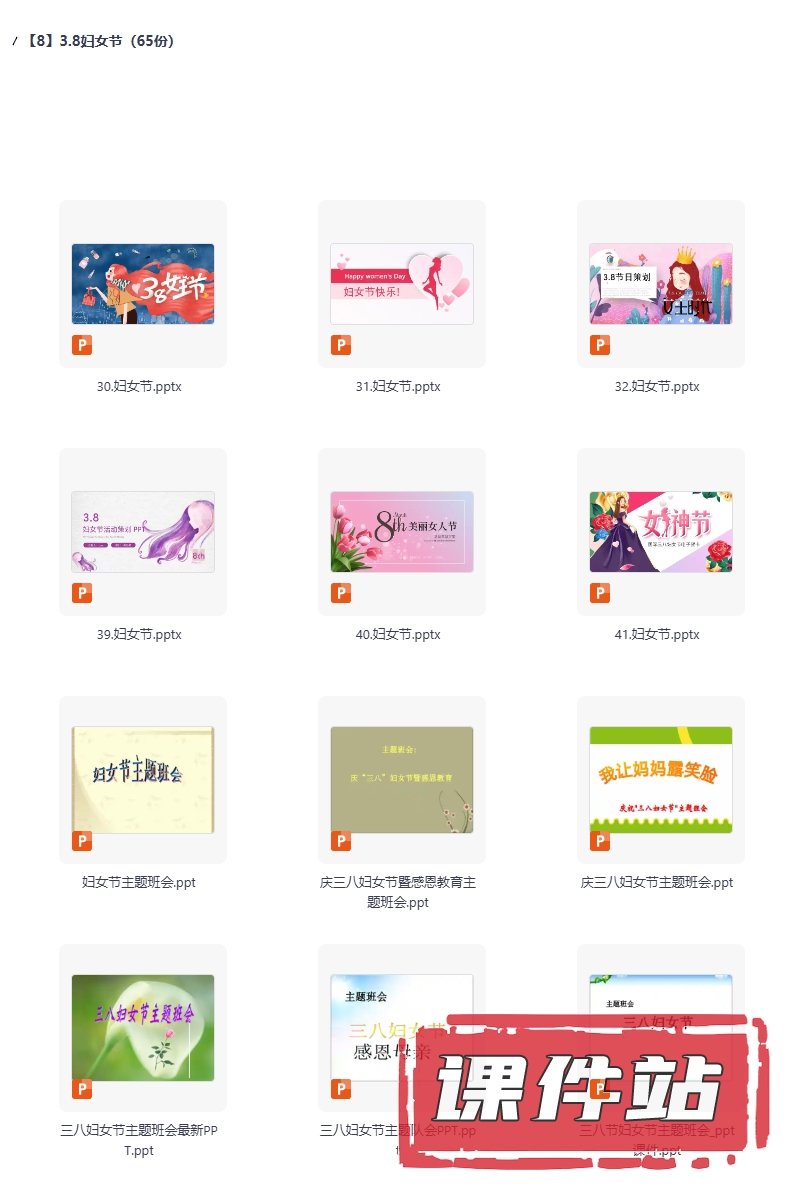Click the PowerPoint icon on 40.妇女节.pptx
The image size is (800, 1200).
point(341,594)
